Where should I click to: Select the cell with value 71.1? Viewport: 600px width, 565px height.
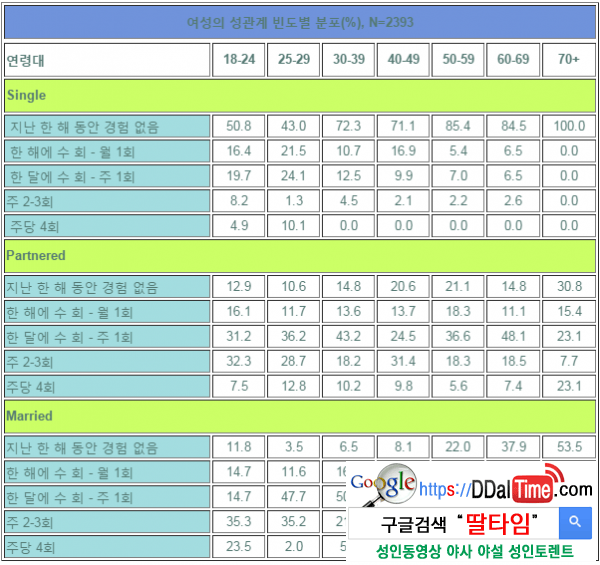[403, 126]
